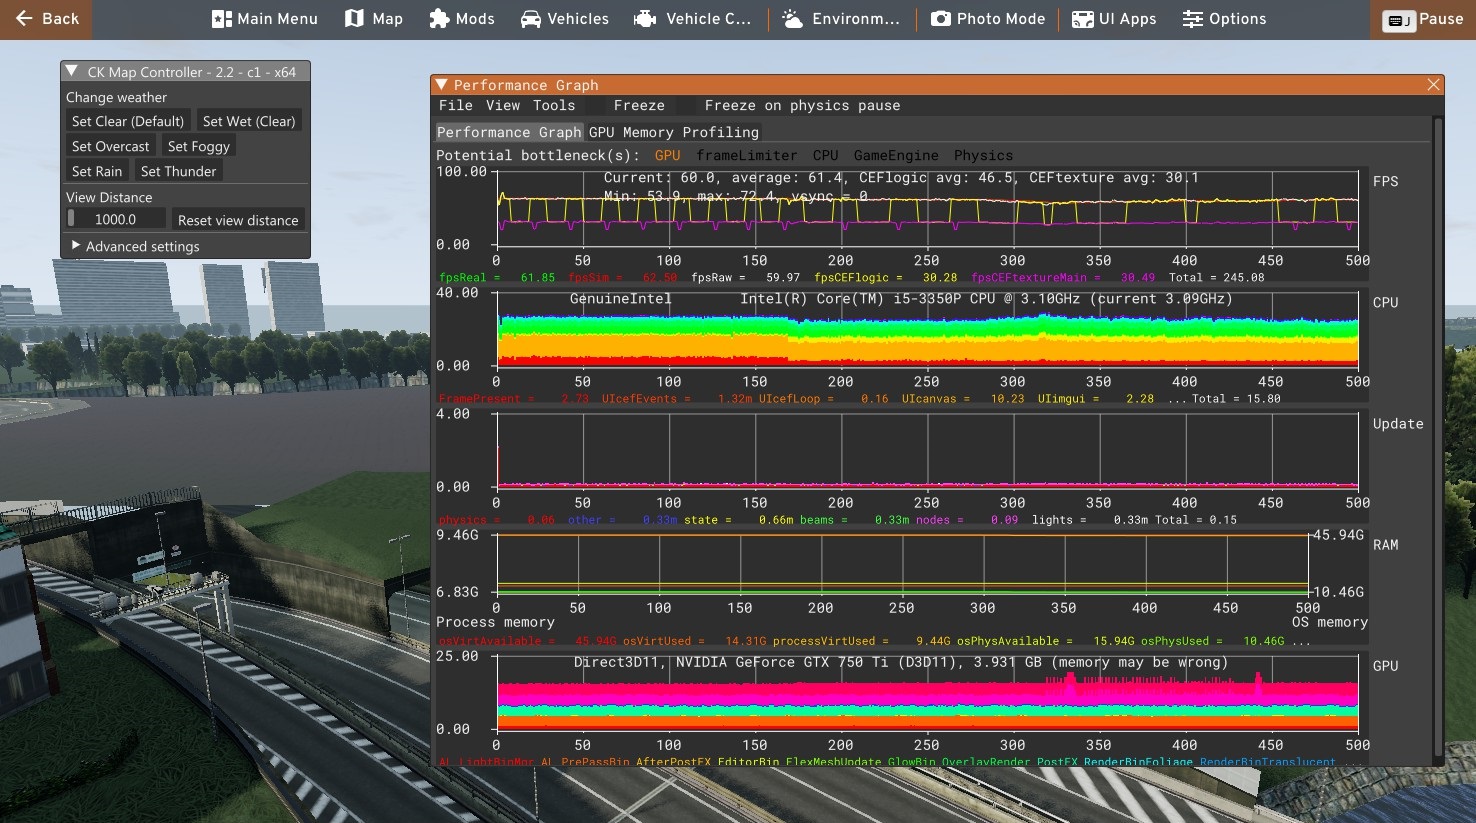This screenshot has height=823, width=1476.
Task: Toggle Freeze on physics pause
Action: [x=802, y=106]
